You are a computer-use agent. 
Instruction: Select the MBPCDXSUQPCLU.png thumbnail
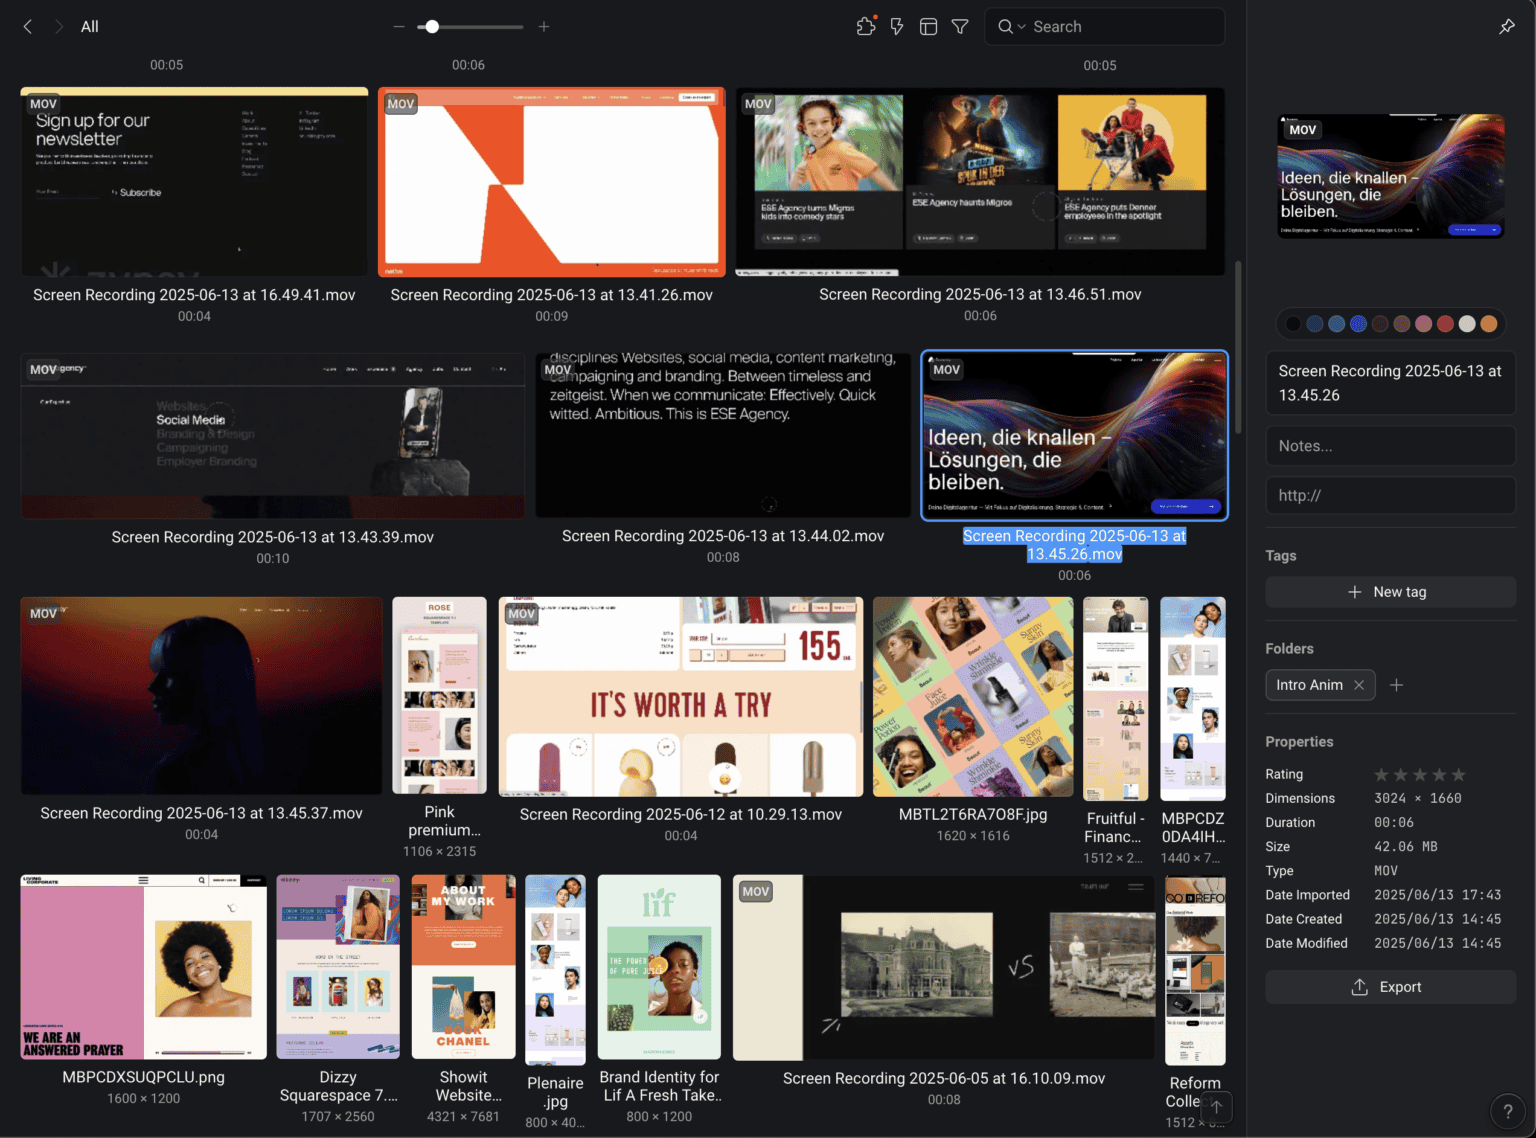pyautogui.click(x=144, y=967)
